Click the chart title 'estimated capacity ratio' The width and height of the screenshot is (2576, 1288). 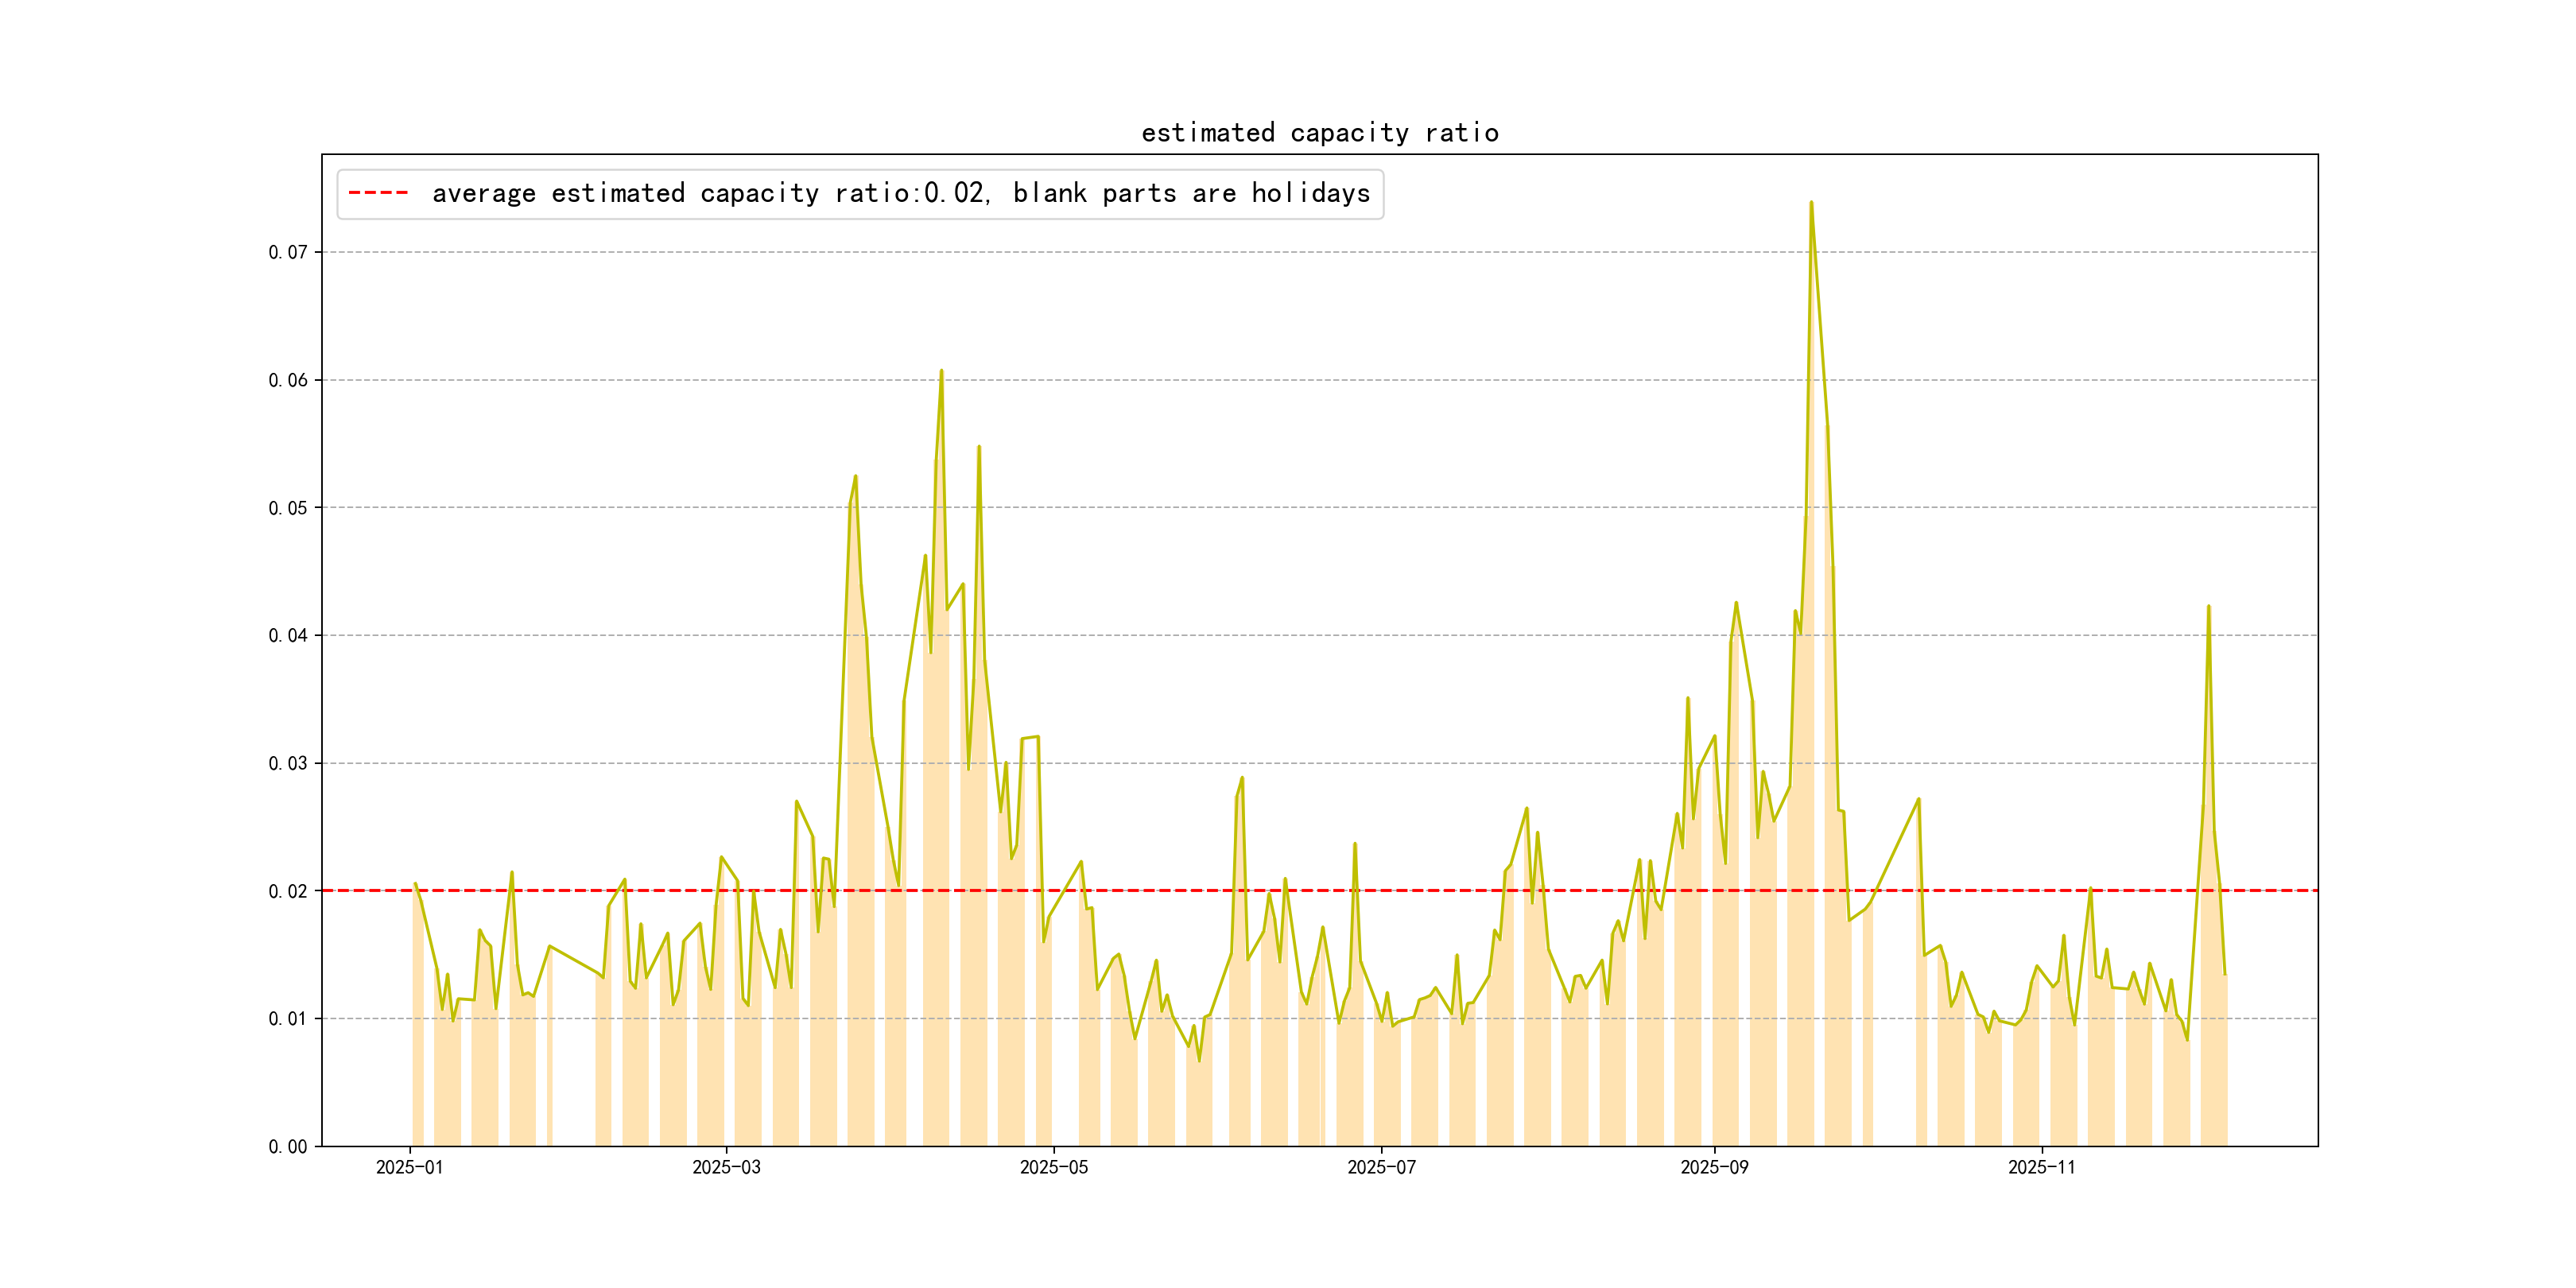click(1319, 133)
